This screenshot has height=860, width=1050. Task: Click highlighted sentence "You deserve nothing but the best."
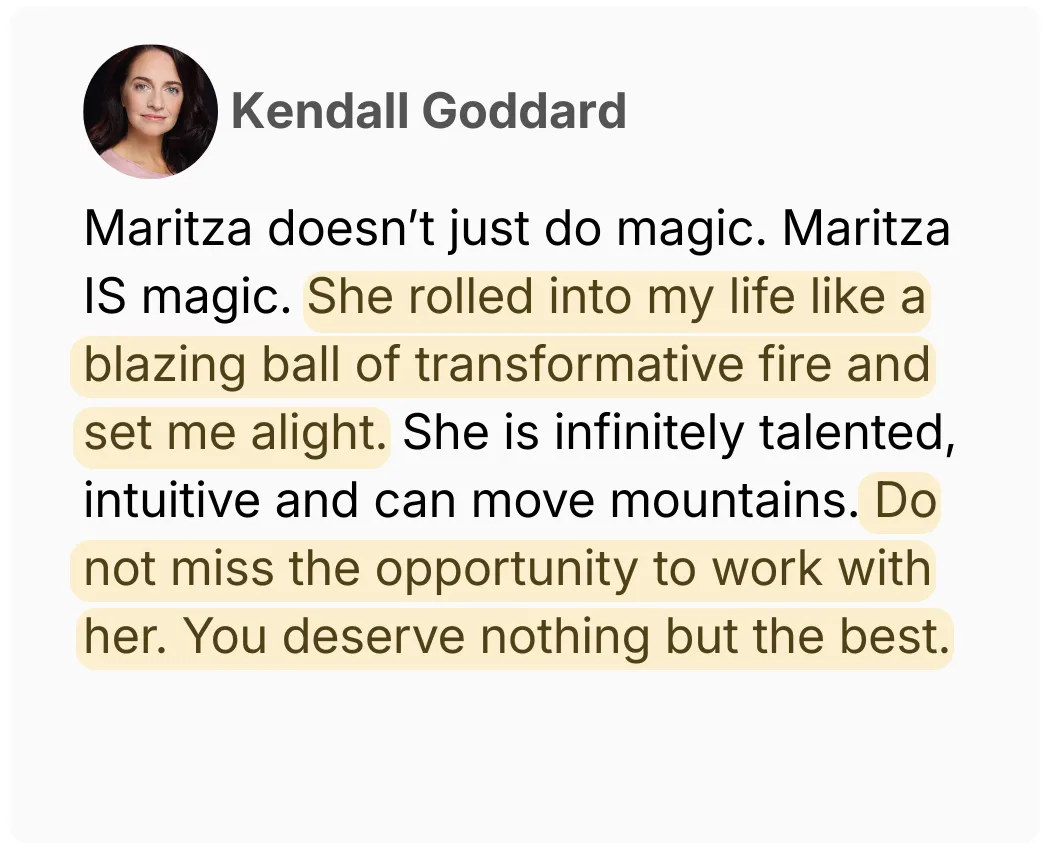[565, 638]
